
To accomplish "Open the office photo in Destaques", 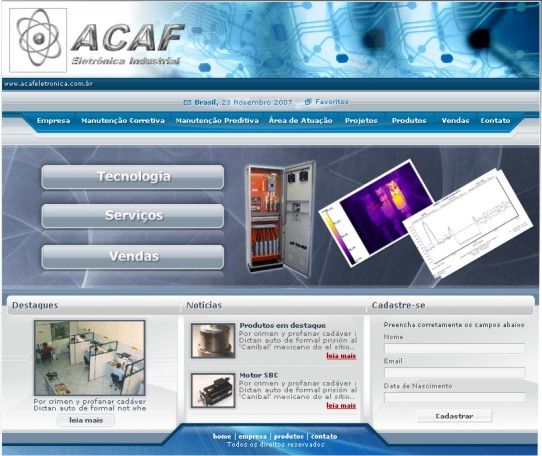I will tap(90, 358).
